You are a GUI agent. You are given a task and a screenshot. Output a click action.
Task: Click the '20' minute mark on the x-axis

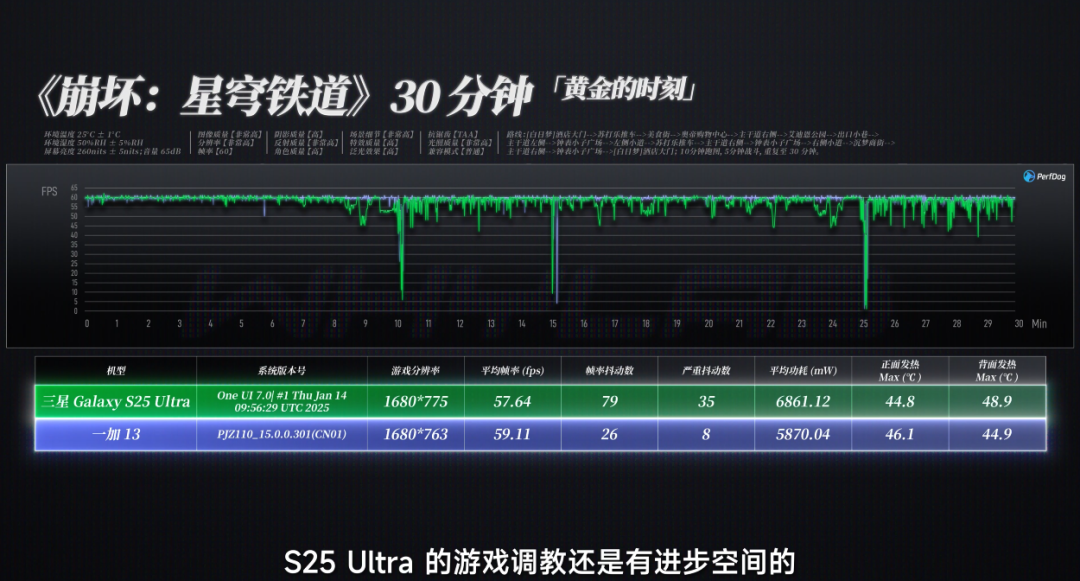708,324
